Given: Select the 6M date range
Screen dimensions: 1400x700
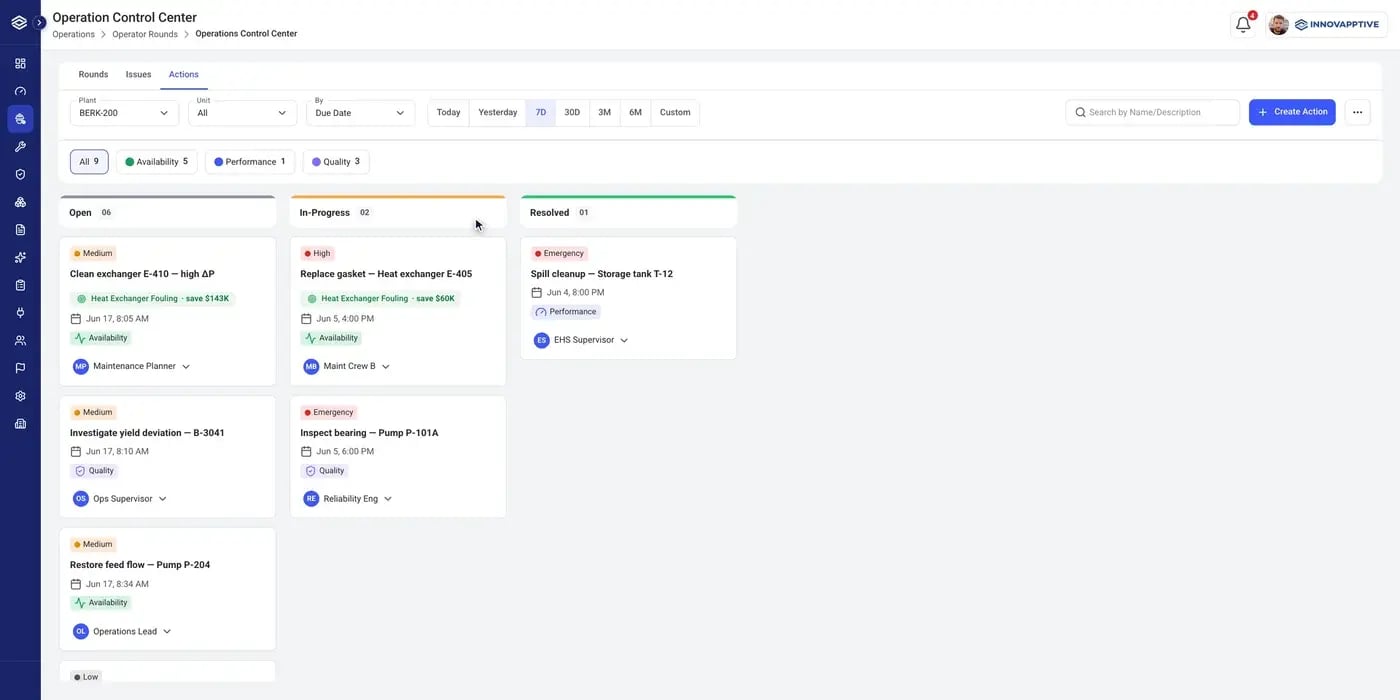Looking at the screenshot, I should coord(635,113).
